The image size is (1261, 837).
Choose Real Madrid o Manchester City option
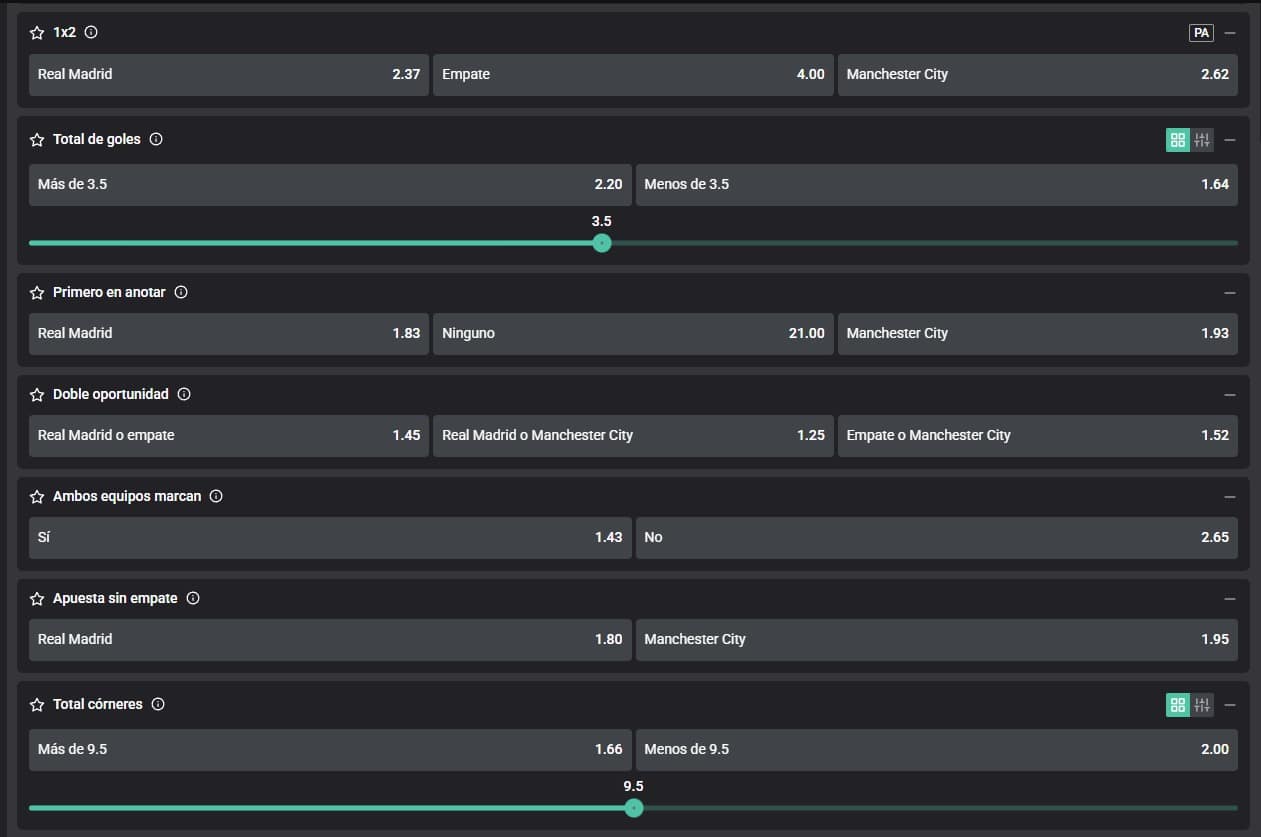point(632,436)
